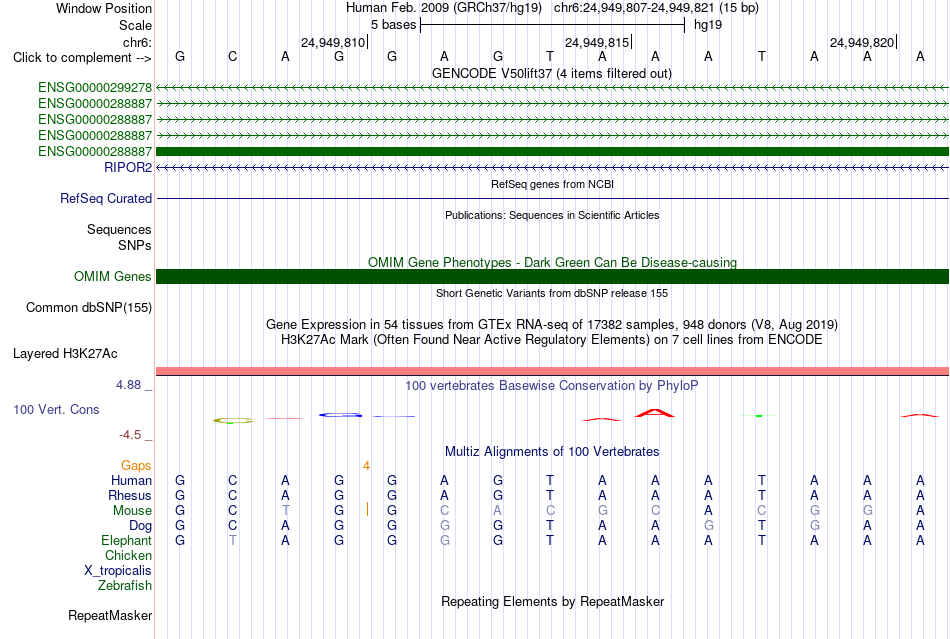Open the Short Genetic Variants dbSNP title
Viewport: 950px width, 639px height.
tap(552, 294)
